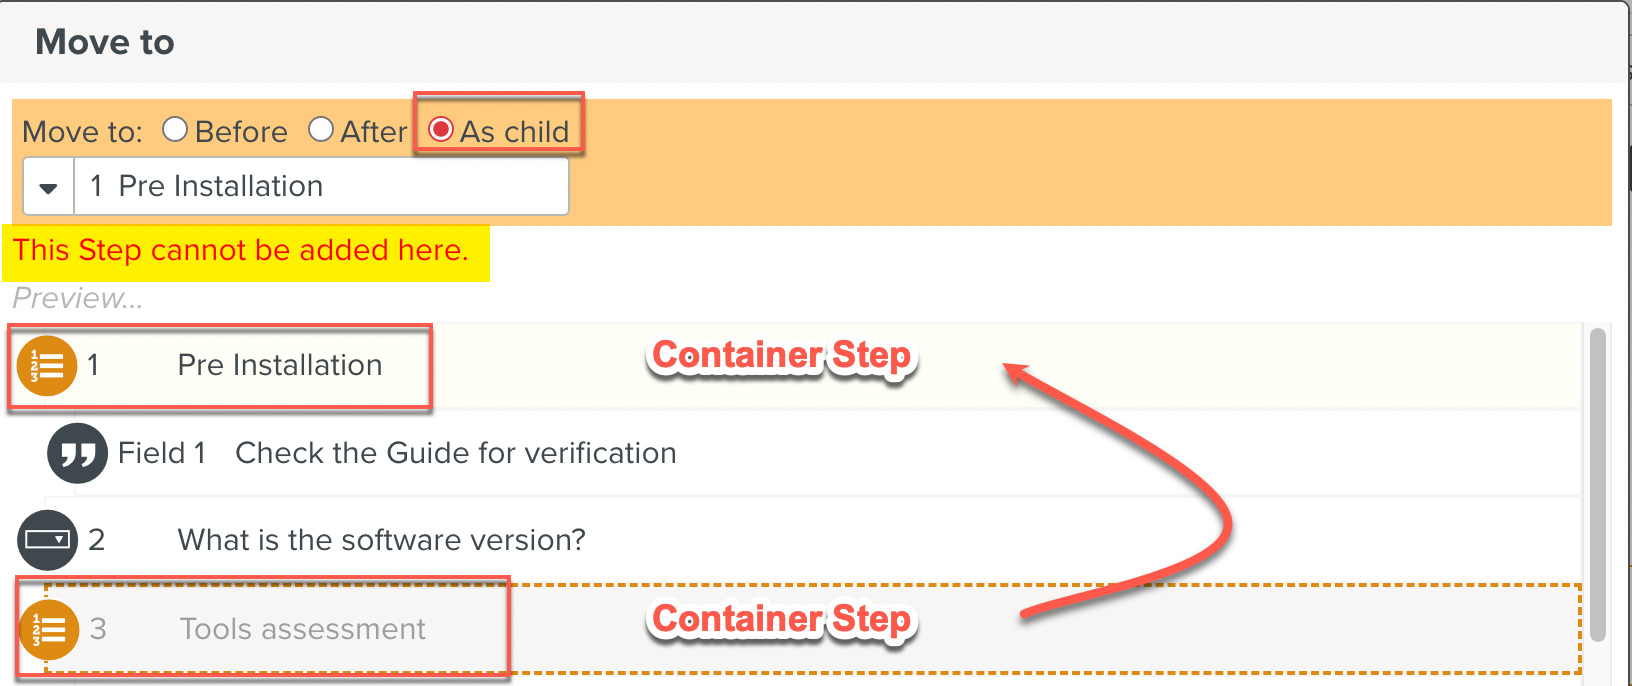Click the Move to dialog title
The width and height of the screenshot is (1632, 686).
[104, 42]
